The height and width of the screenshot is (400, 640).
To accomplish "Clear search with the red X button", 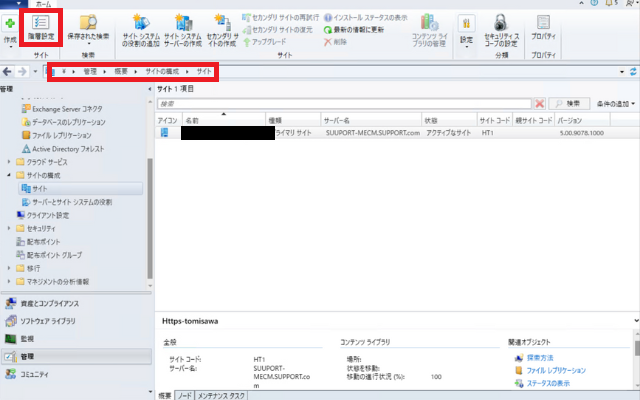I will pos(540,103).
